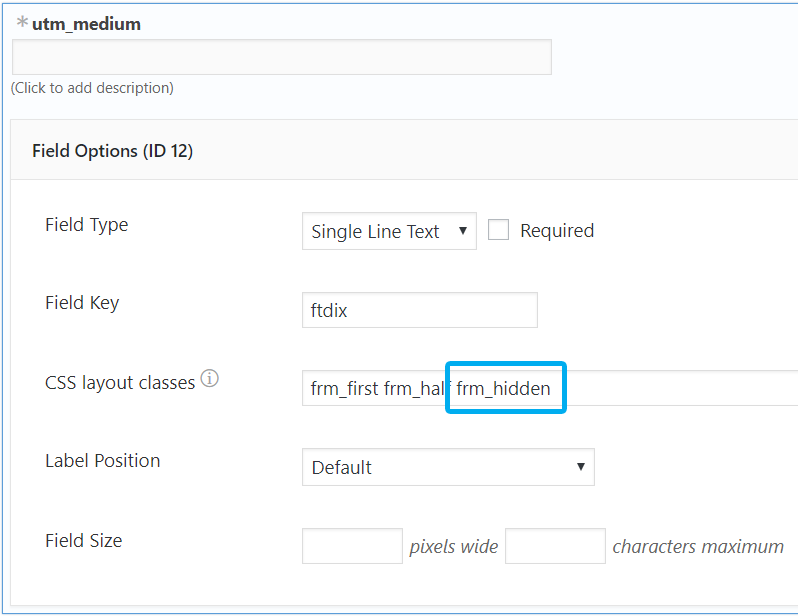The image size is (798, 616).
Task: Toggle the Required checkbox
Action: click(499, 230)
